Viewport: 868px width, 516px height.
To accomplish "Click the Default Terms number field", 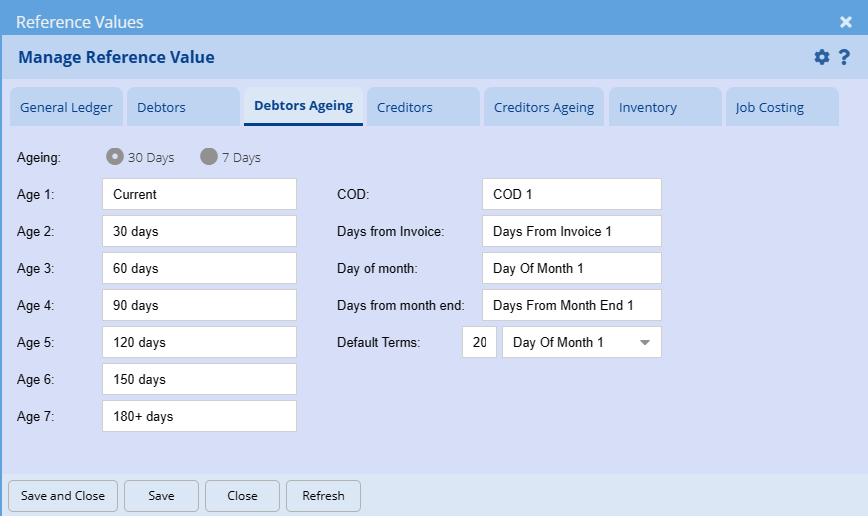I will click(x=479, y=342).
